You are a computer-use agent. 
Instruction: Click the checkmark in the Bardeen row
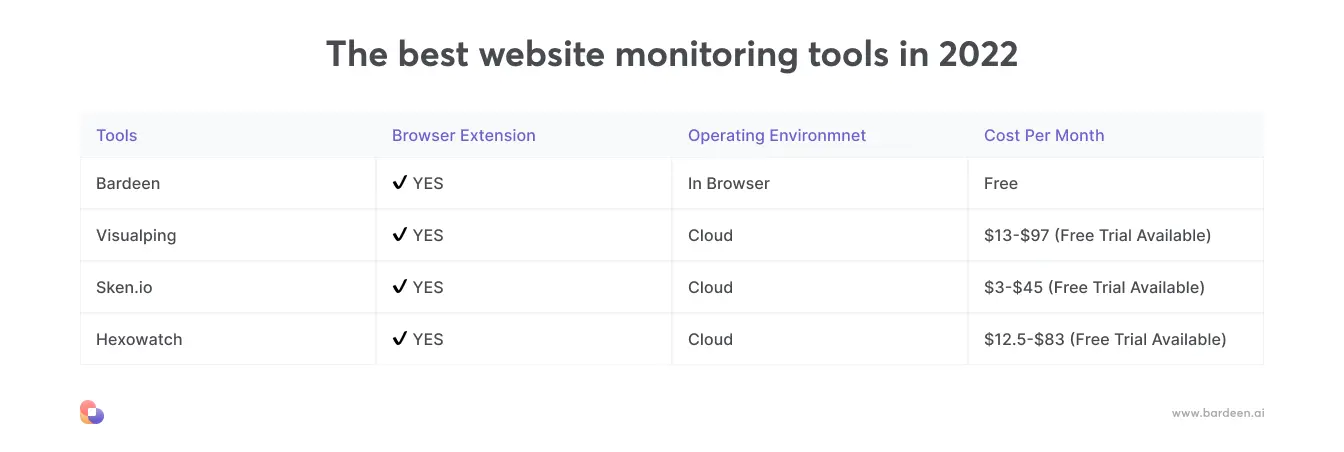pyautogui.click(x=400, y=183)
